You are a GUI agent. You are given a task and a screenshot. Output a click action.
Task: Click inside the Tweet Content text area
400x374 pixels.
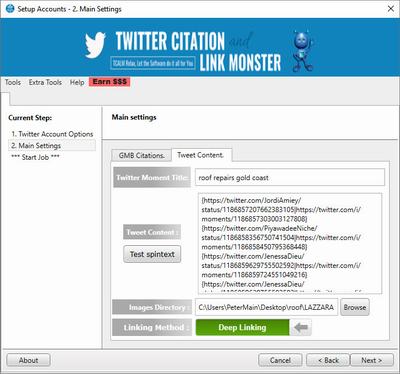click(290, 243)
